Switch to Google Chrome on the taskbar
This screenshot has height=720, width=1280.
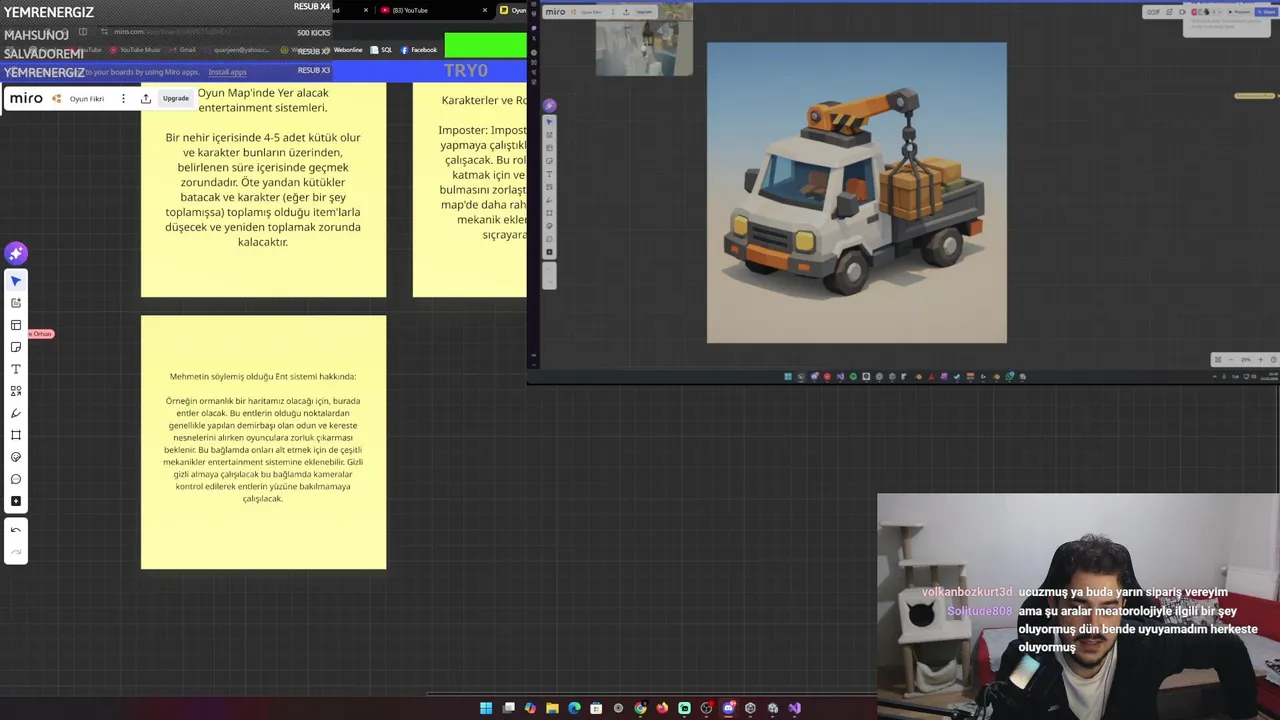pos(640,708)
